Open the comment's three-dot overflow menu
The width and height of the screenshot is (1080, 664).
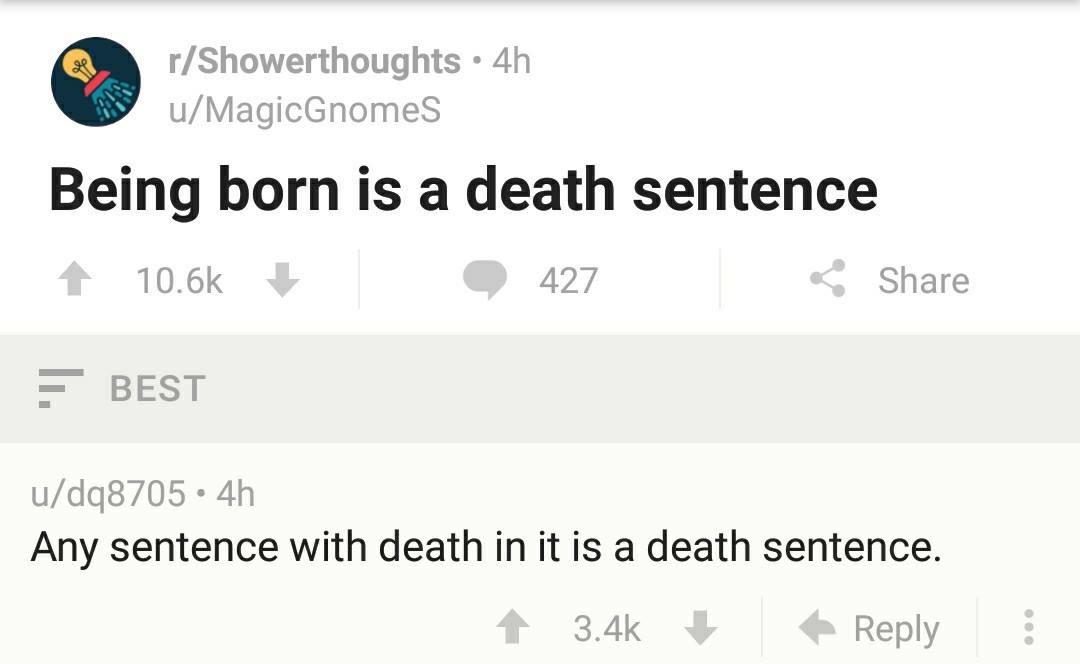coord(1028,627)
